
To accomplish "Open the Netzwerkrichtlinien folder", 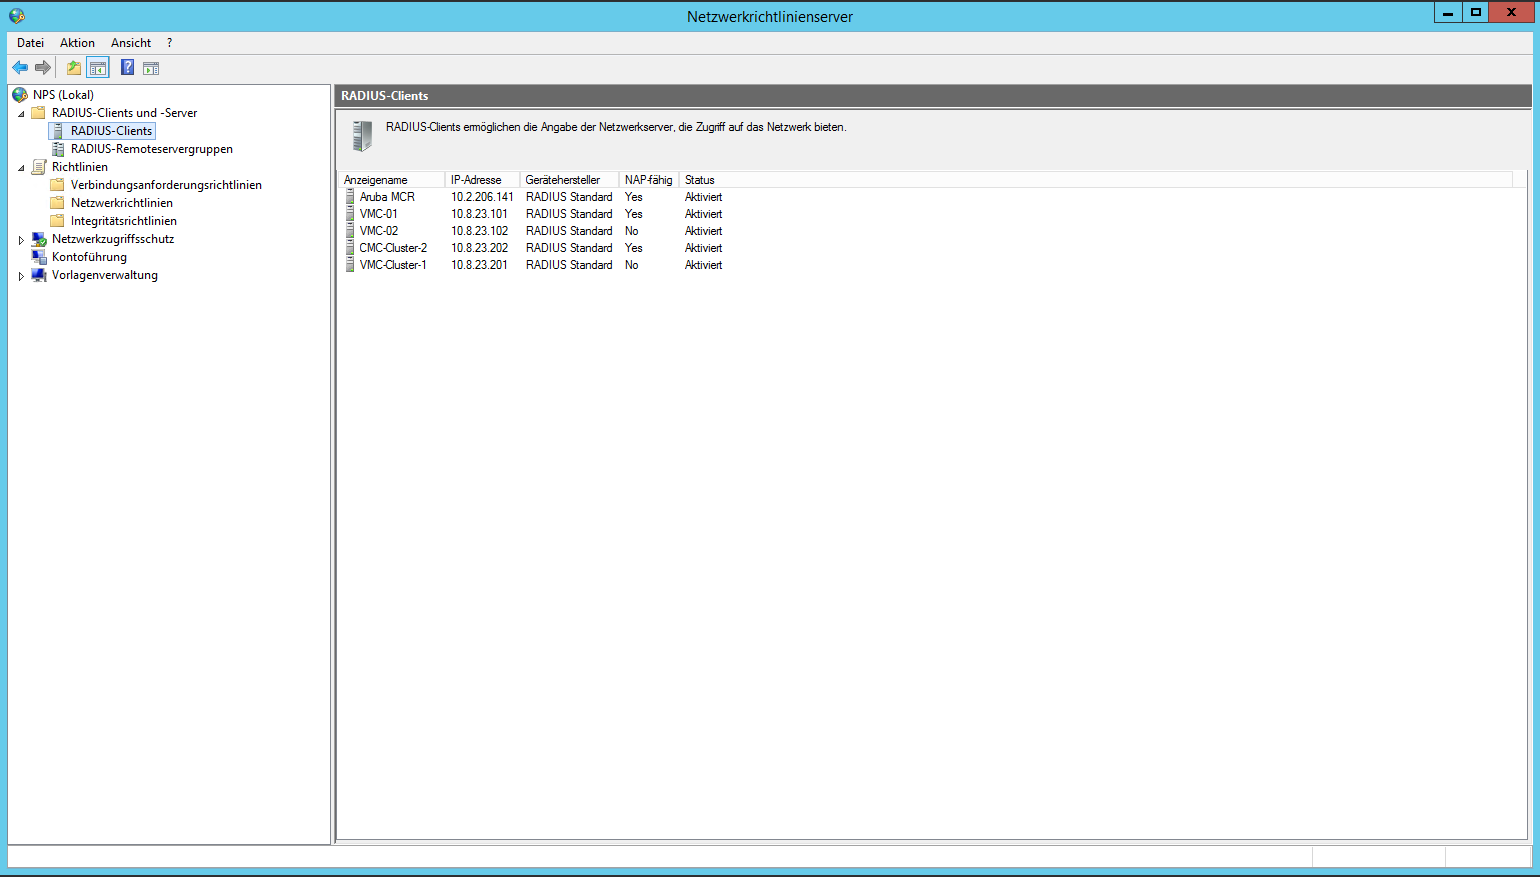I will pos(121,203).
